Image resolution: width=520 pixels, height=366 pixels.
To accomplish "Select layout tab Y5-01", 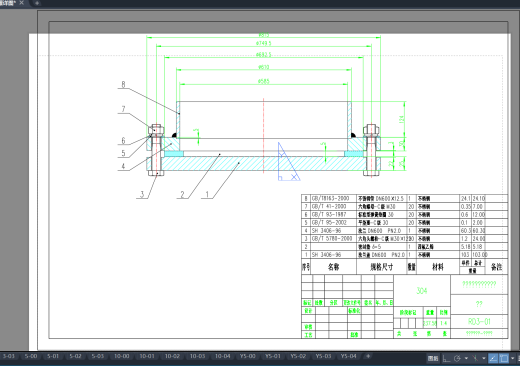I will pyautogui.click(x=273, y=356).
